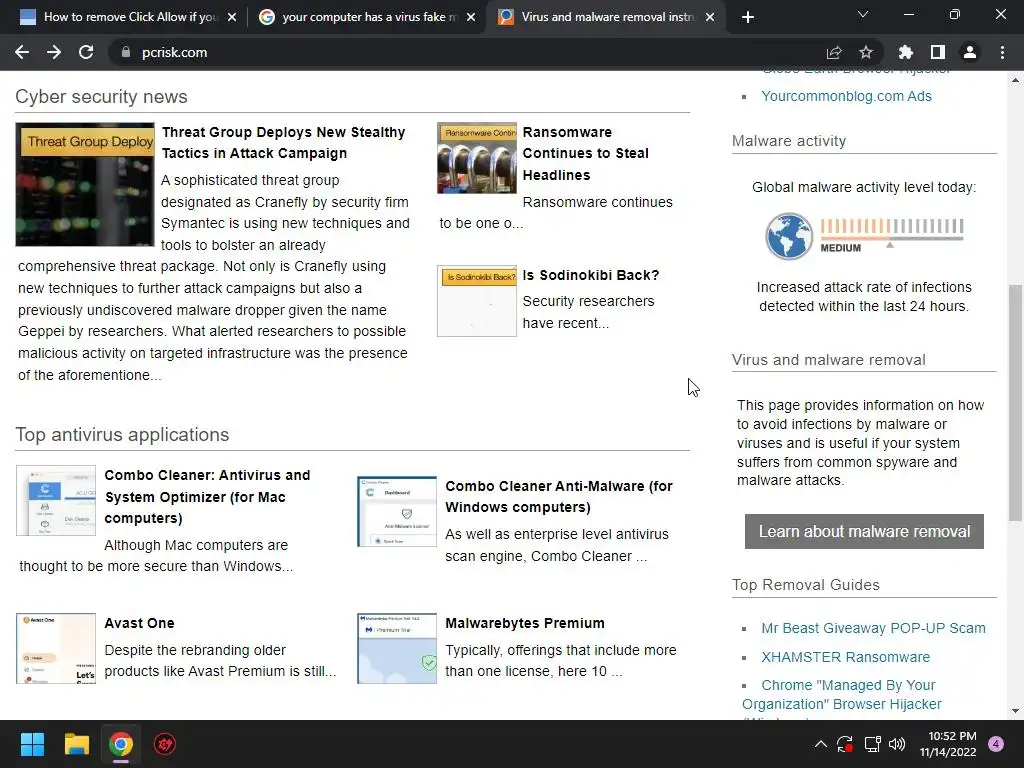The width and height of the screenshot is (1024, 768).
Task: Open 'Combo Cleaner: Antivirus and System Optimizer' for Mac
Action: coord(207,496)
